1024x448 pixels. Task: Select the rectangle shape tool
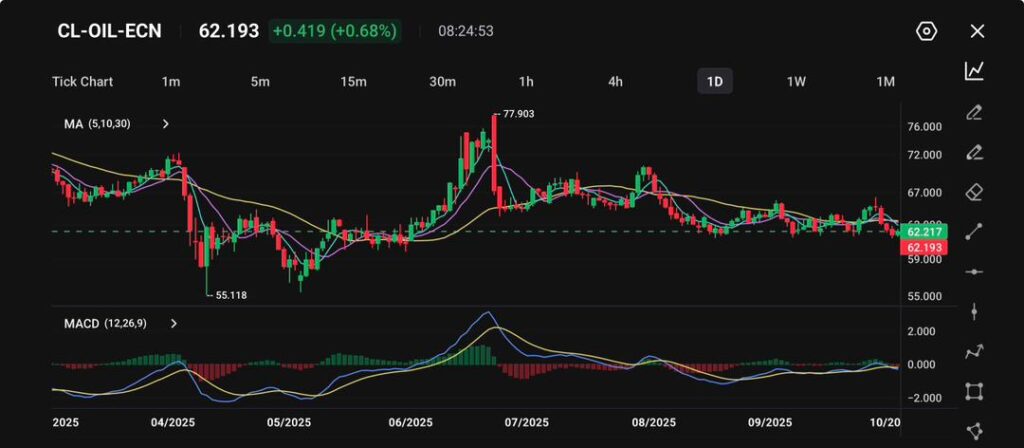[974, 391]
